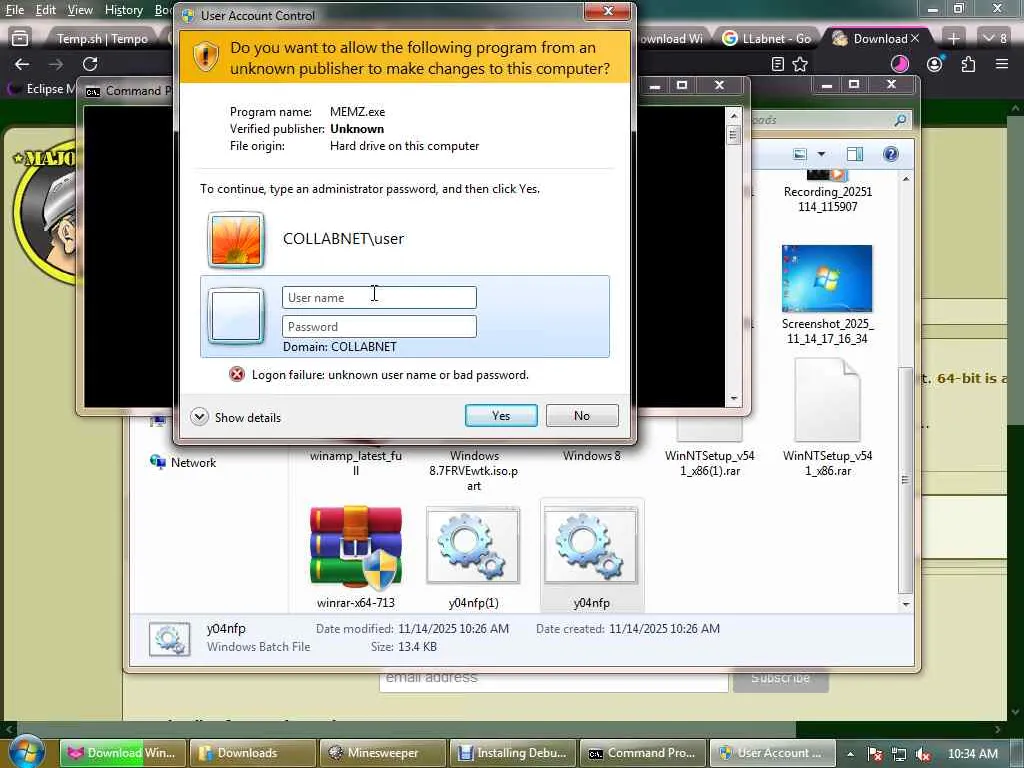The width and height of the screenshot is (1024, 768).
Task: Open the History menu in browser
Action: [123, 10]
